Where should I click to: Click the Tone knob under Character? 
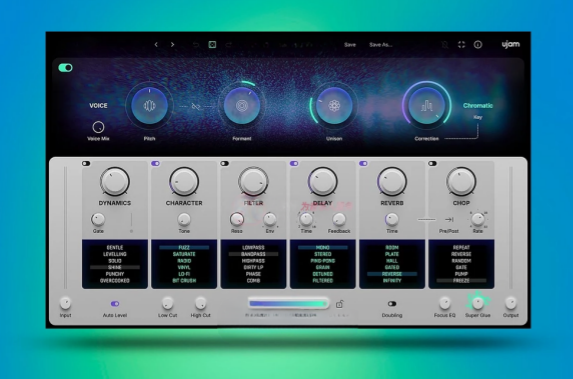184,219
